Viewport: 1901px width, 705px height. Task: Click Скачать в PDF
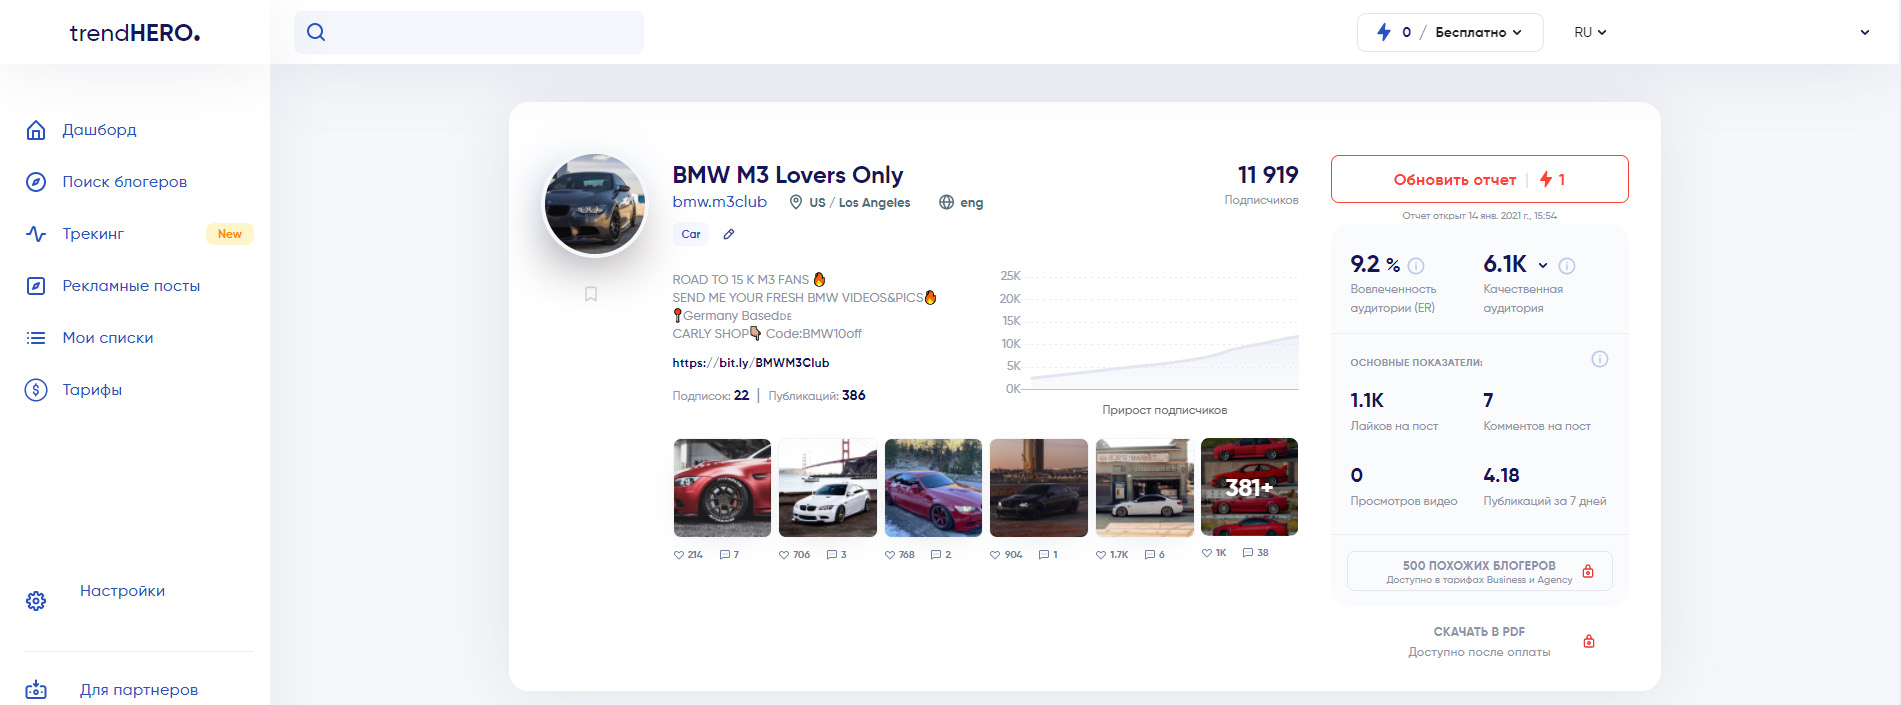pyautogui.click(x=1479, y=632)
